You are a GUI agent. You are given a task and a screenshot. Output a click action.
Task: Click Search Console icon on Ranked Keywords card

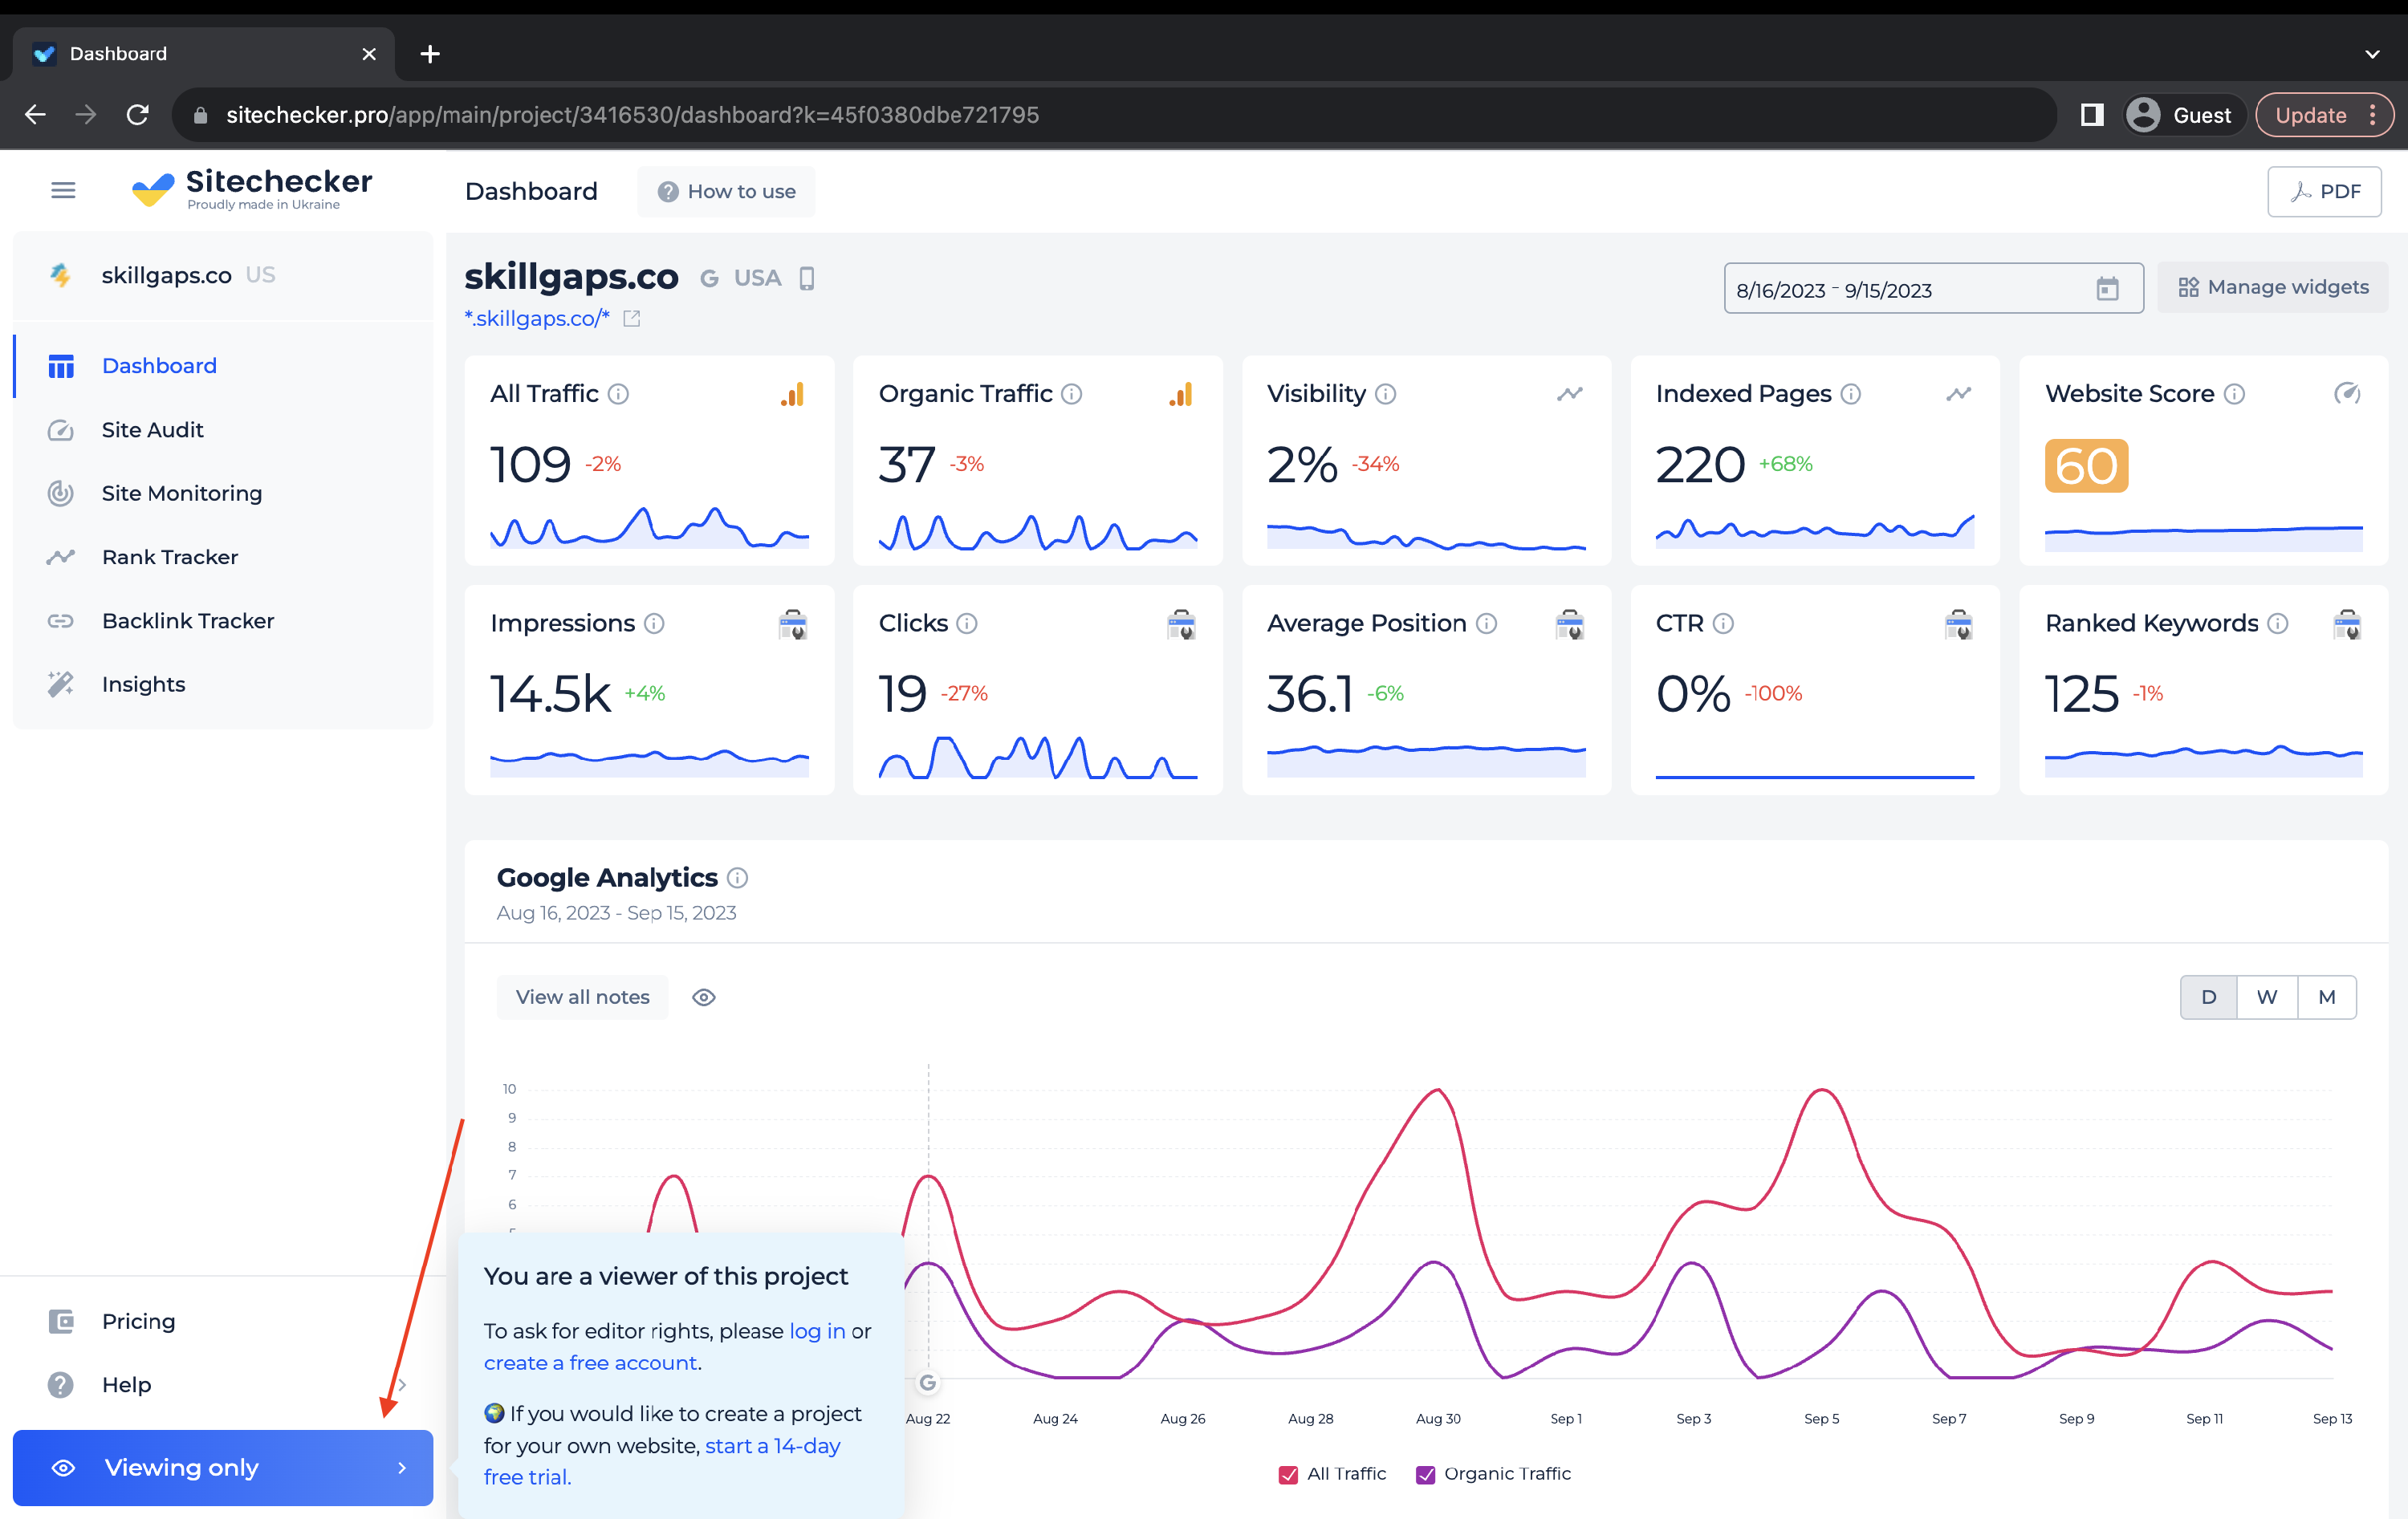pyautogui.click(x=2347, y=624)
